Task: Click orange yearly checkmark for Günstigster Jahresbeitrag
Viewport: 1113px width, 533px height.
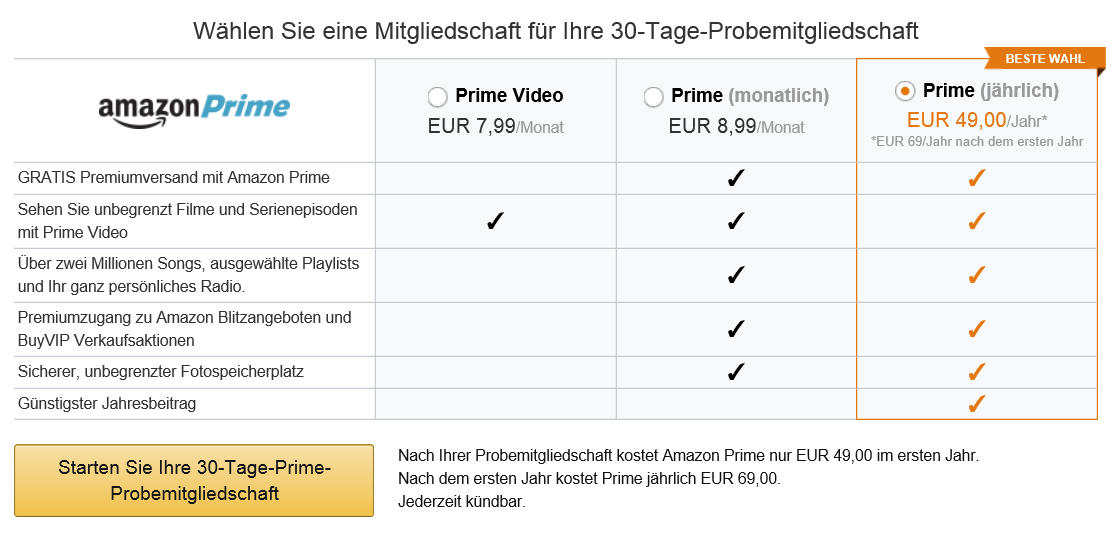Action: (977, 404)
